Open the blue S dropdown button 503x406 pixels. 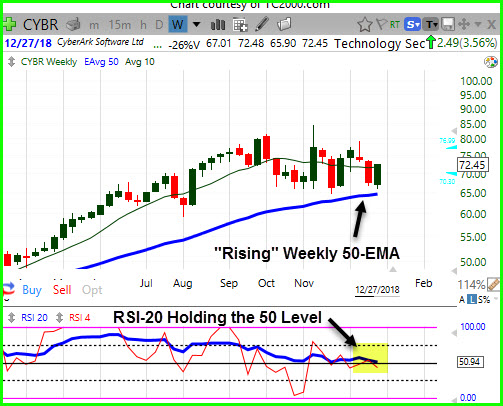click(412, 24)
